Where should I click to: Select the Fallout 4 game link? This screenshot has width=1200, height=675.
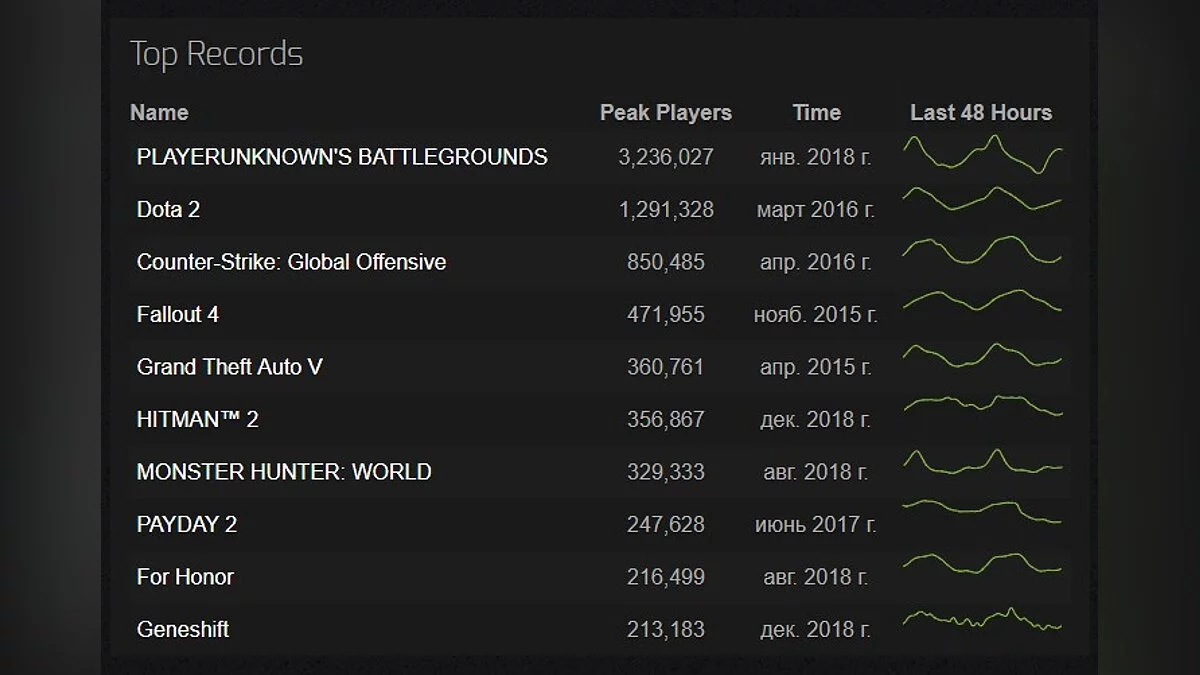coord(178,315)
